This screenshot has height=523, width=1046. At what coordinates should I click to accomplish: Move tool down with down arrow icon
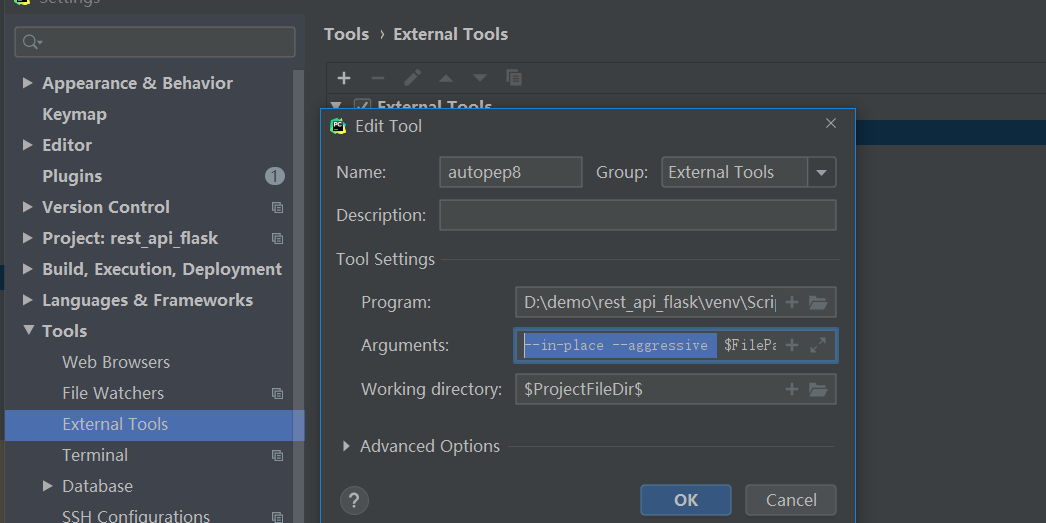[x=480, y=78]
